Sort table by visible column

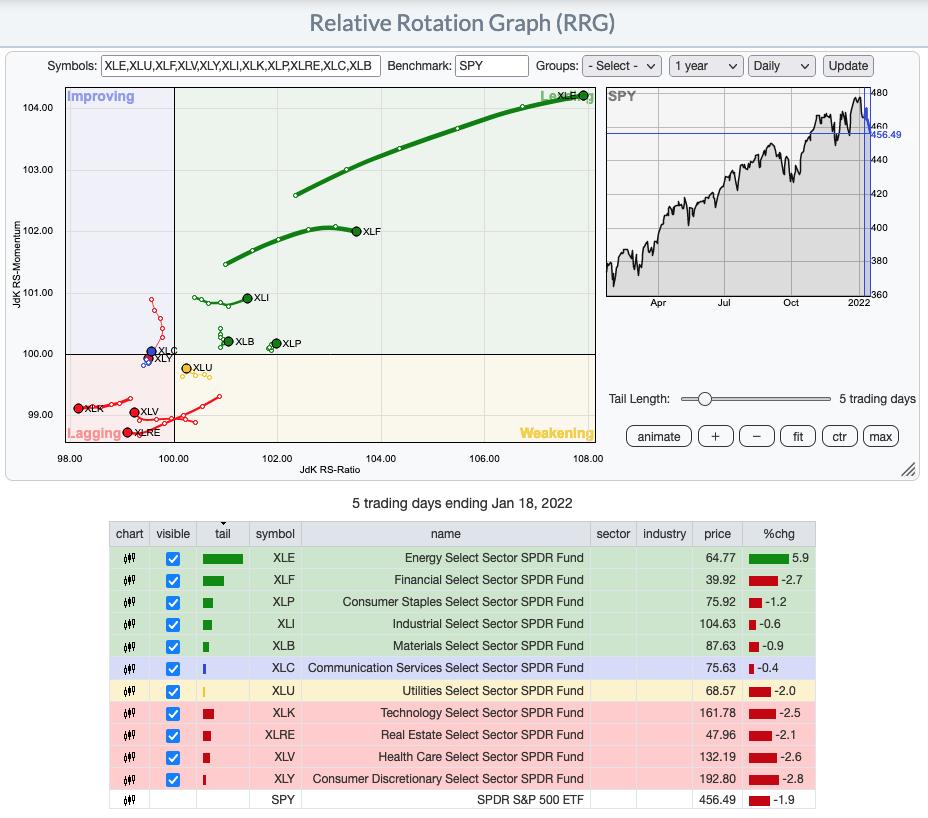point(173,534)
